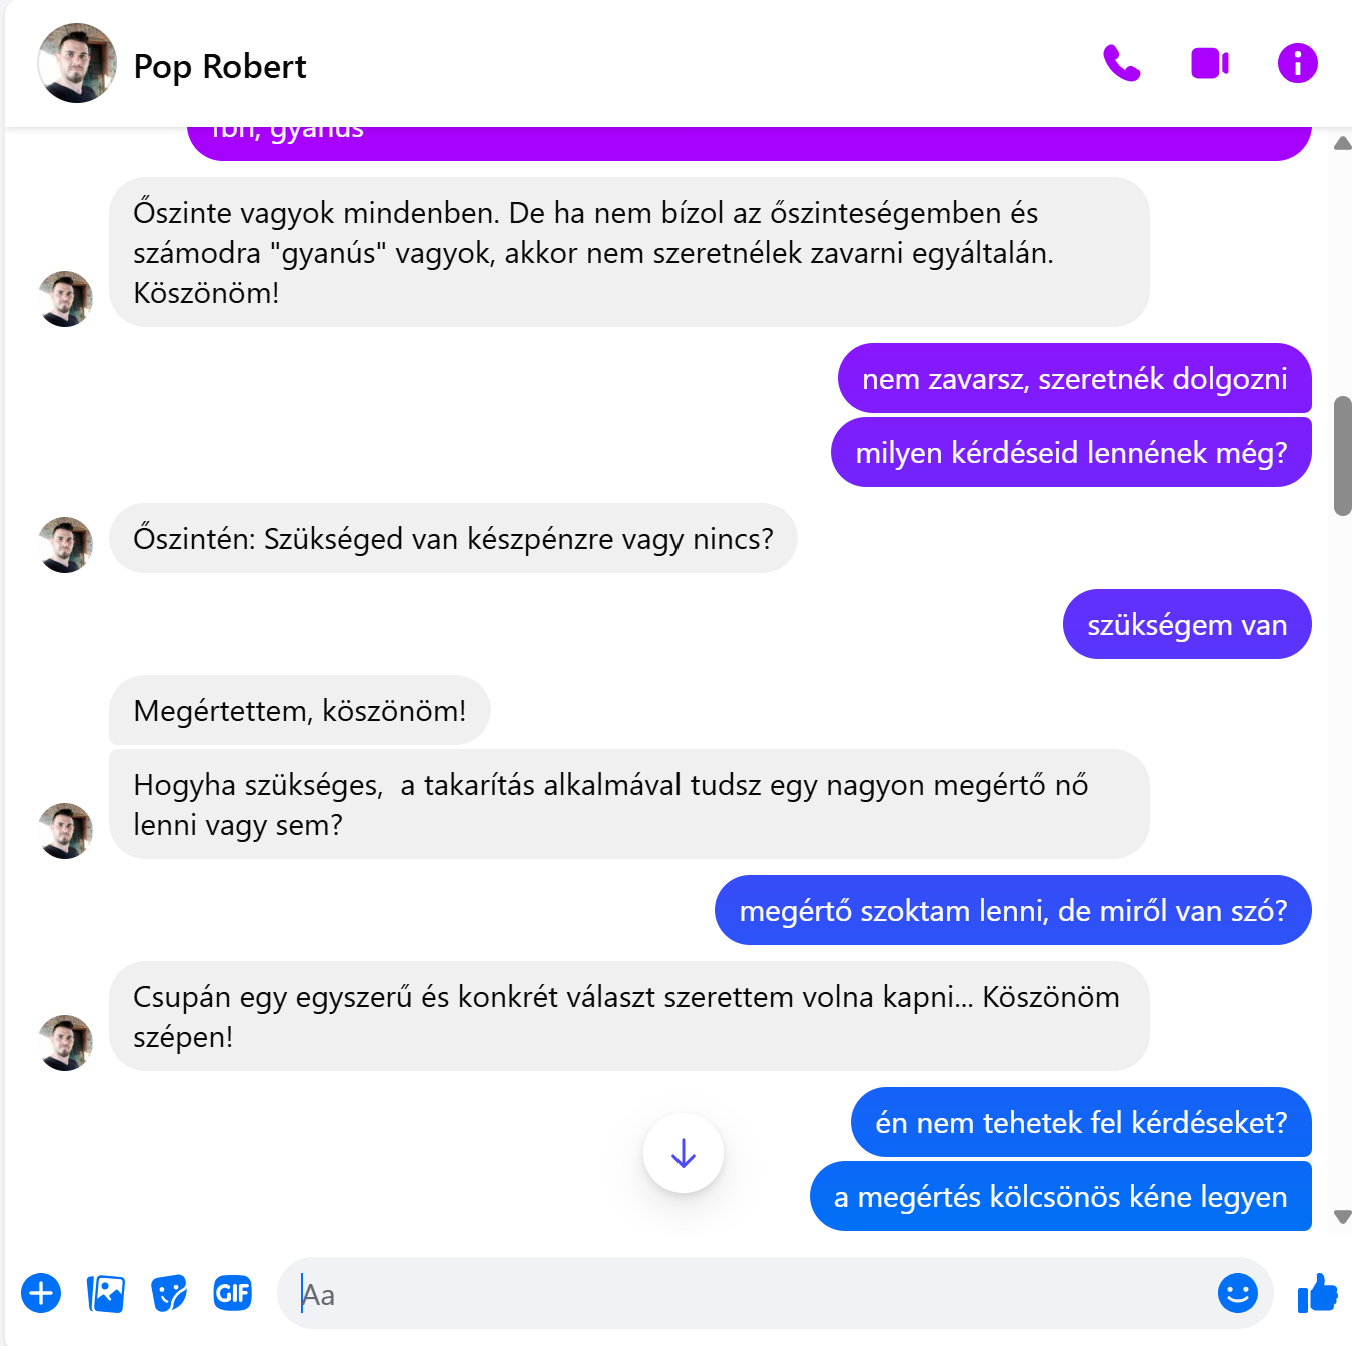Attach a photo using the image icon
1352x1346 pixels.
point(105,1293)
